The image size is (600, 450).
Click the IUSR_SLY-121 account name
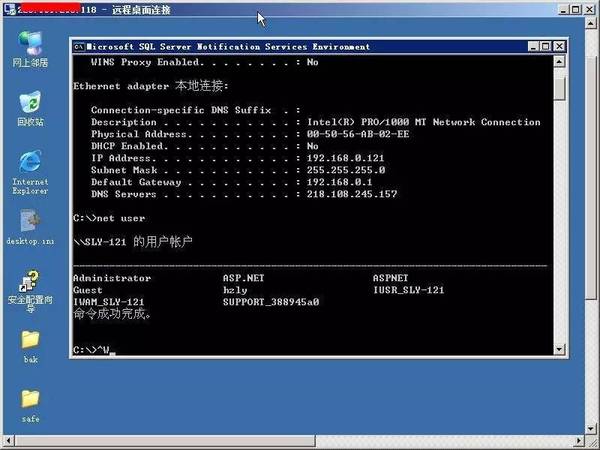click(x=408, y=290)
